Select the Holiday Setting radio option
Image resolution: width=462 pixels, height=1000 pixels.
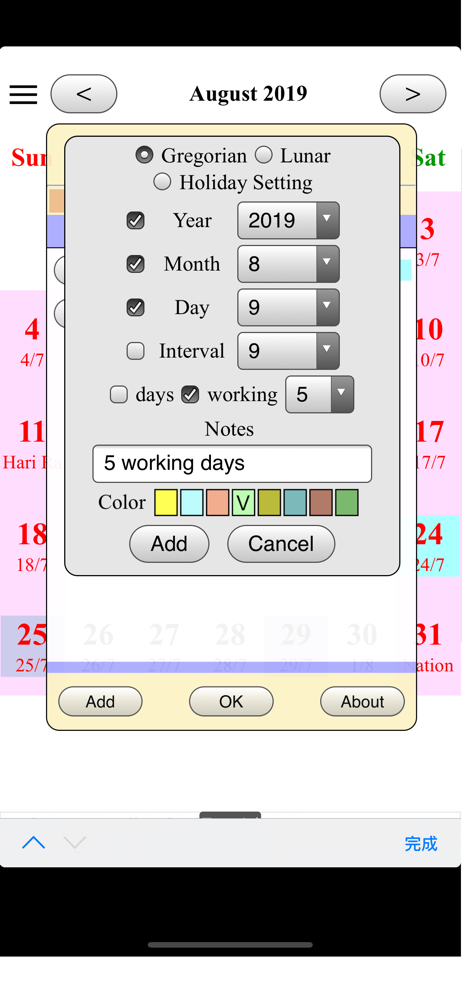(x=162, y=182)
